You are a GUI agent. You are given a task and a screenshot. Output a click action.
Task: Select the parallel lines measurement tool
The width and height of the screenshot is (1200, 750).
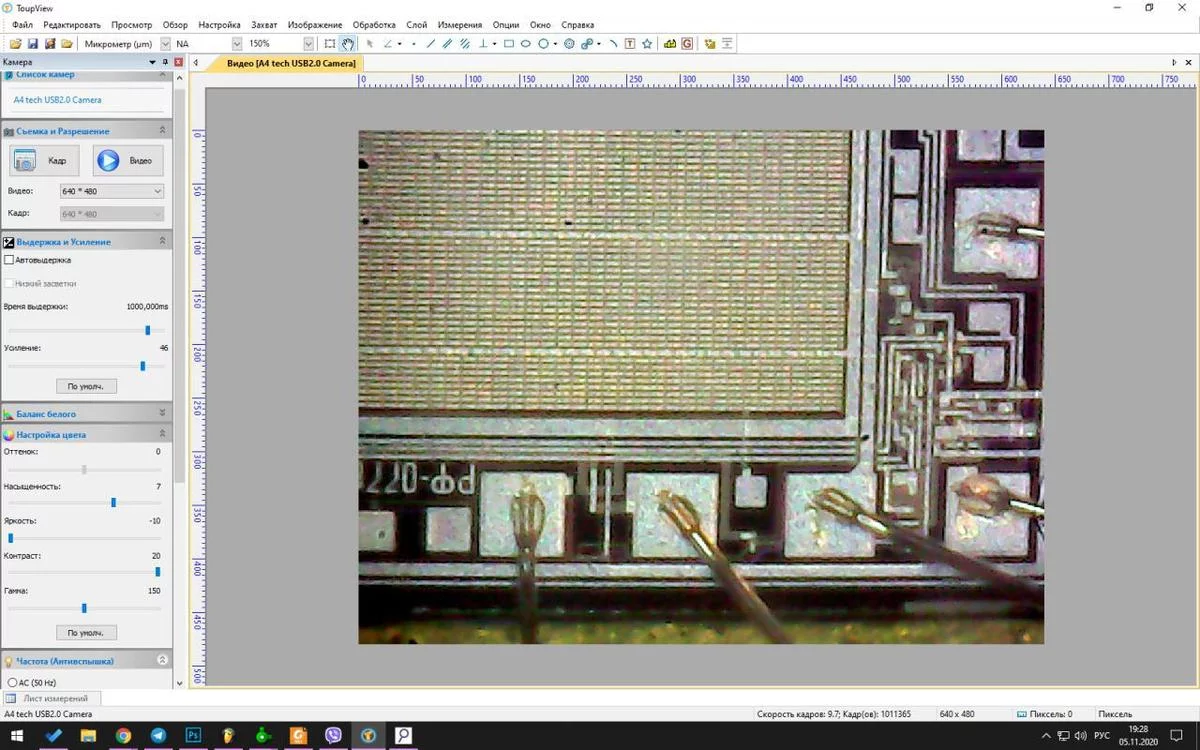448,44
